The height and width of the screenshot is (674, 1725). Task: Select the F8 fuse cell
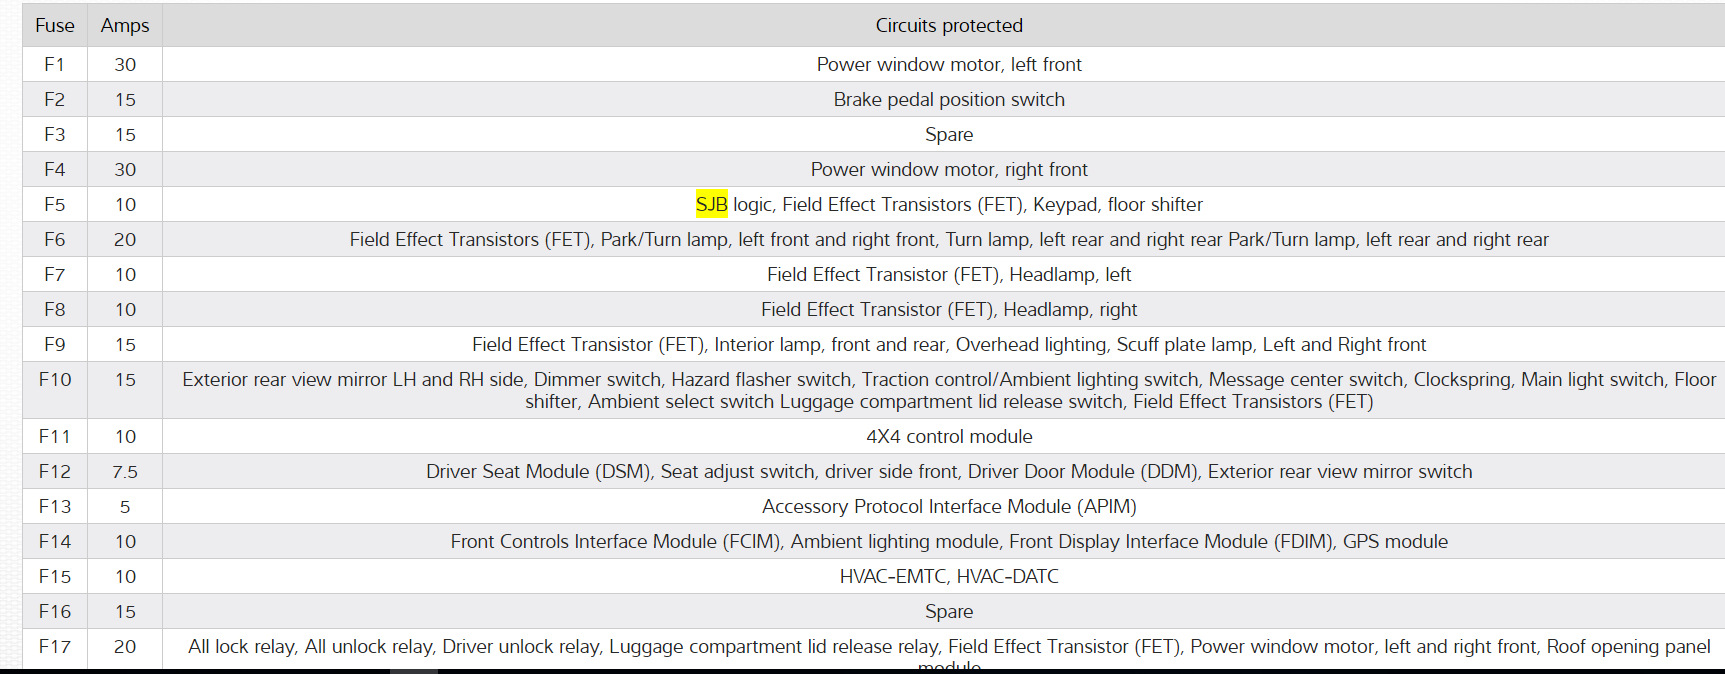(x=55, y=310)
